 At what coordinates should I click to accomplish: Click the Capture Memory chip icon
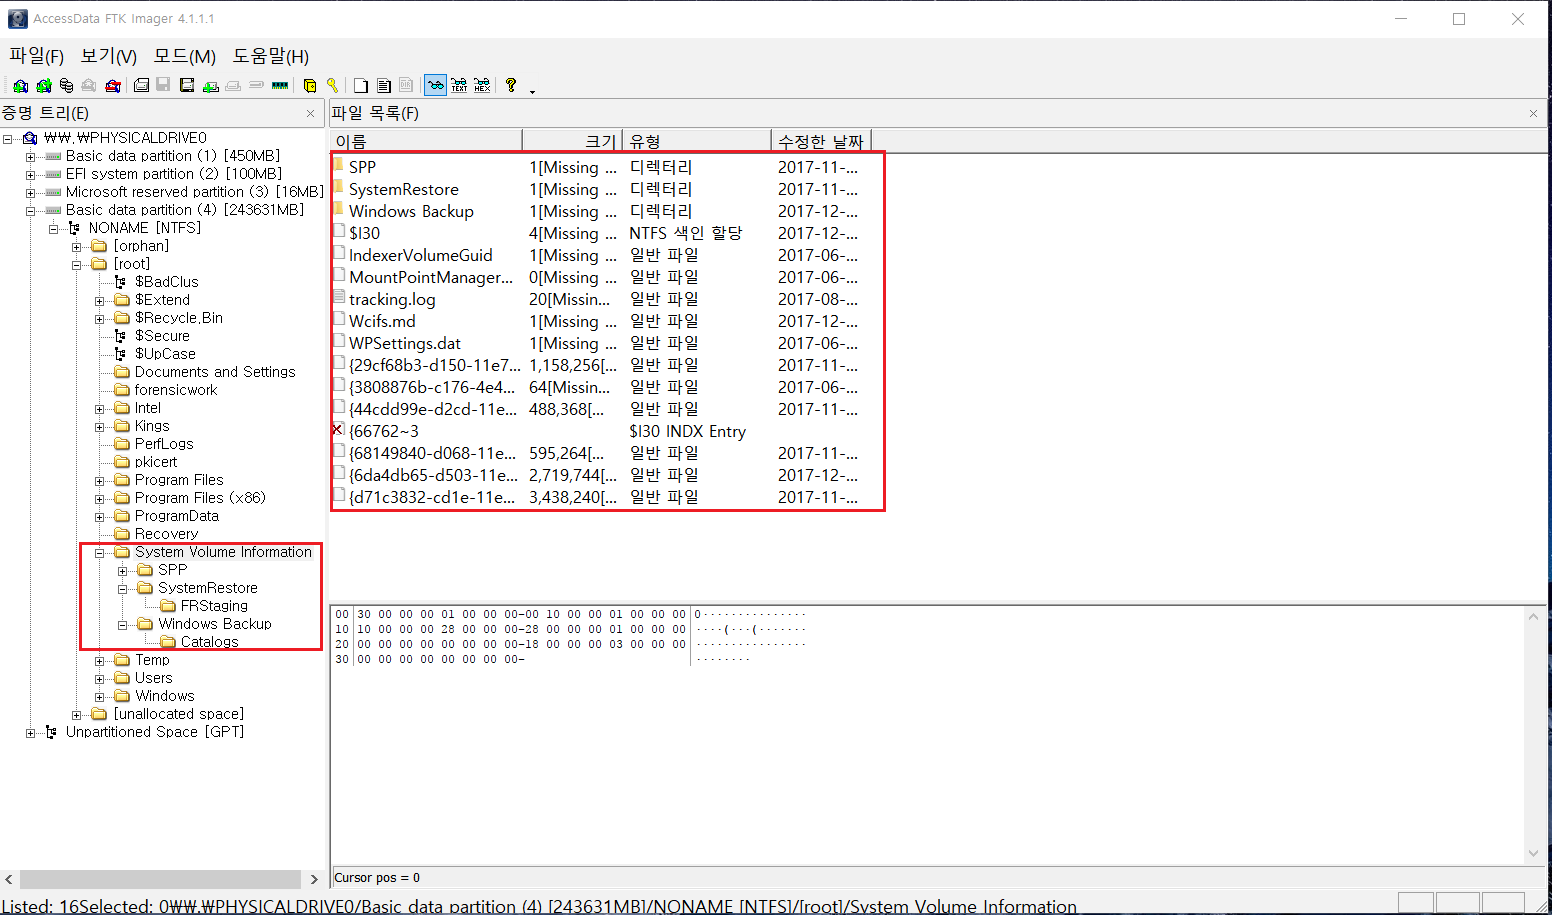(280, 86)
